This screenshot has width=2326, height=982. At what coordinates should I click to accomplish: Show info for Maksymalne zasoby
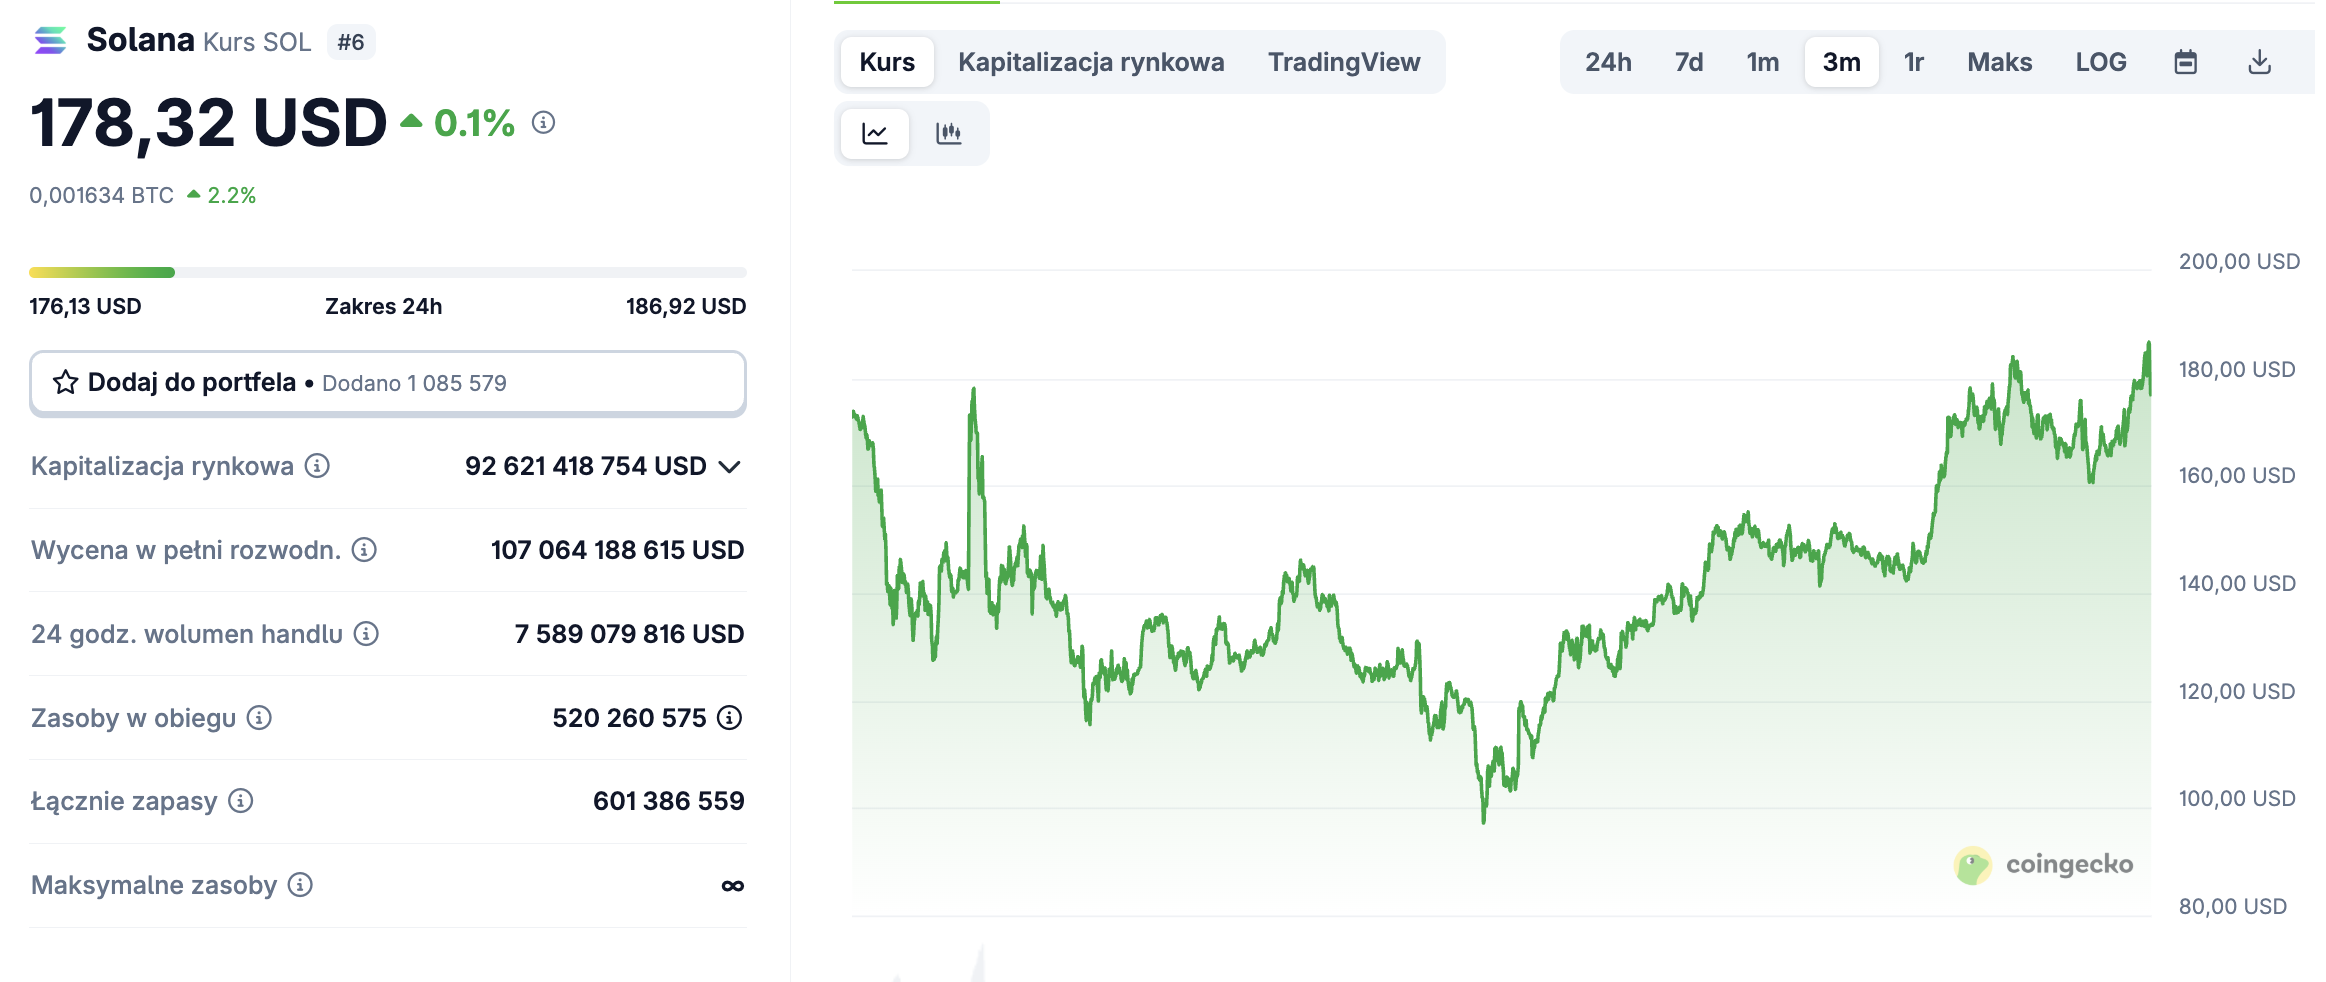(300, 885)
